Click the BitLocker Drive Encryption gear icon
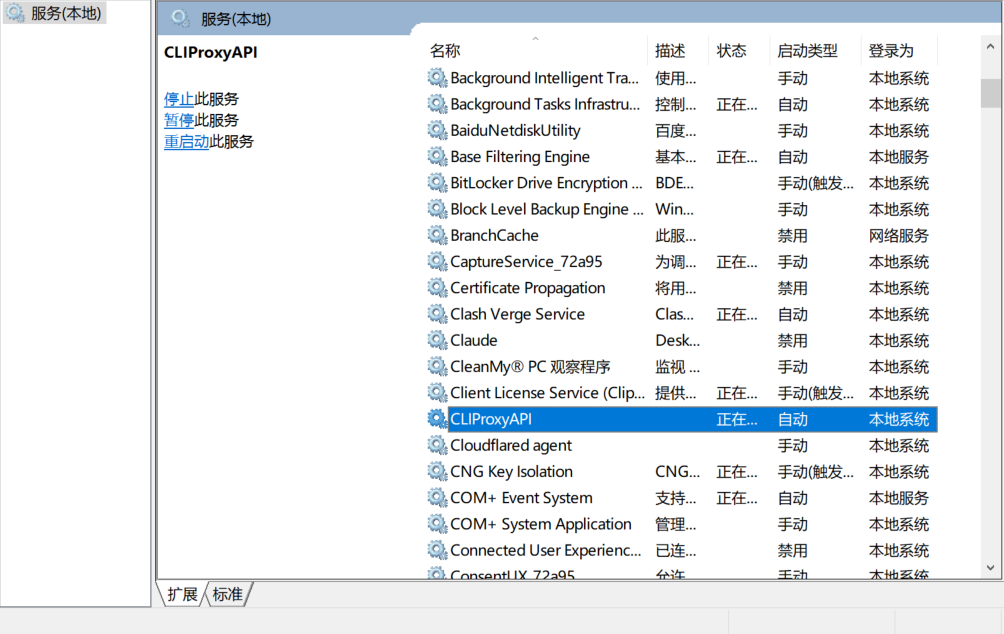1004x634 pixels. (x=437, y=183)
